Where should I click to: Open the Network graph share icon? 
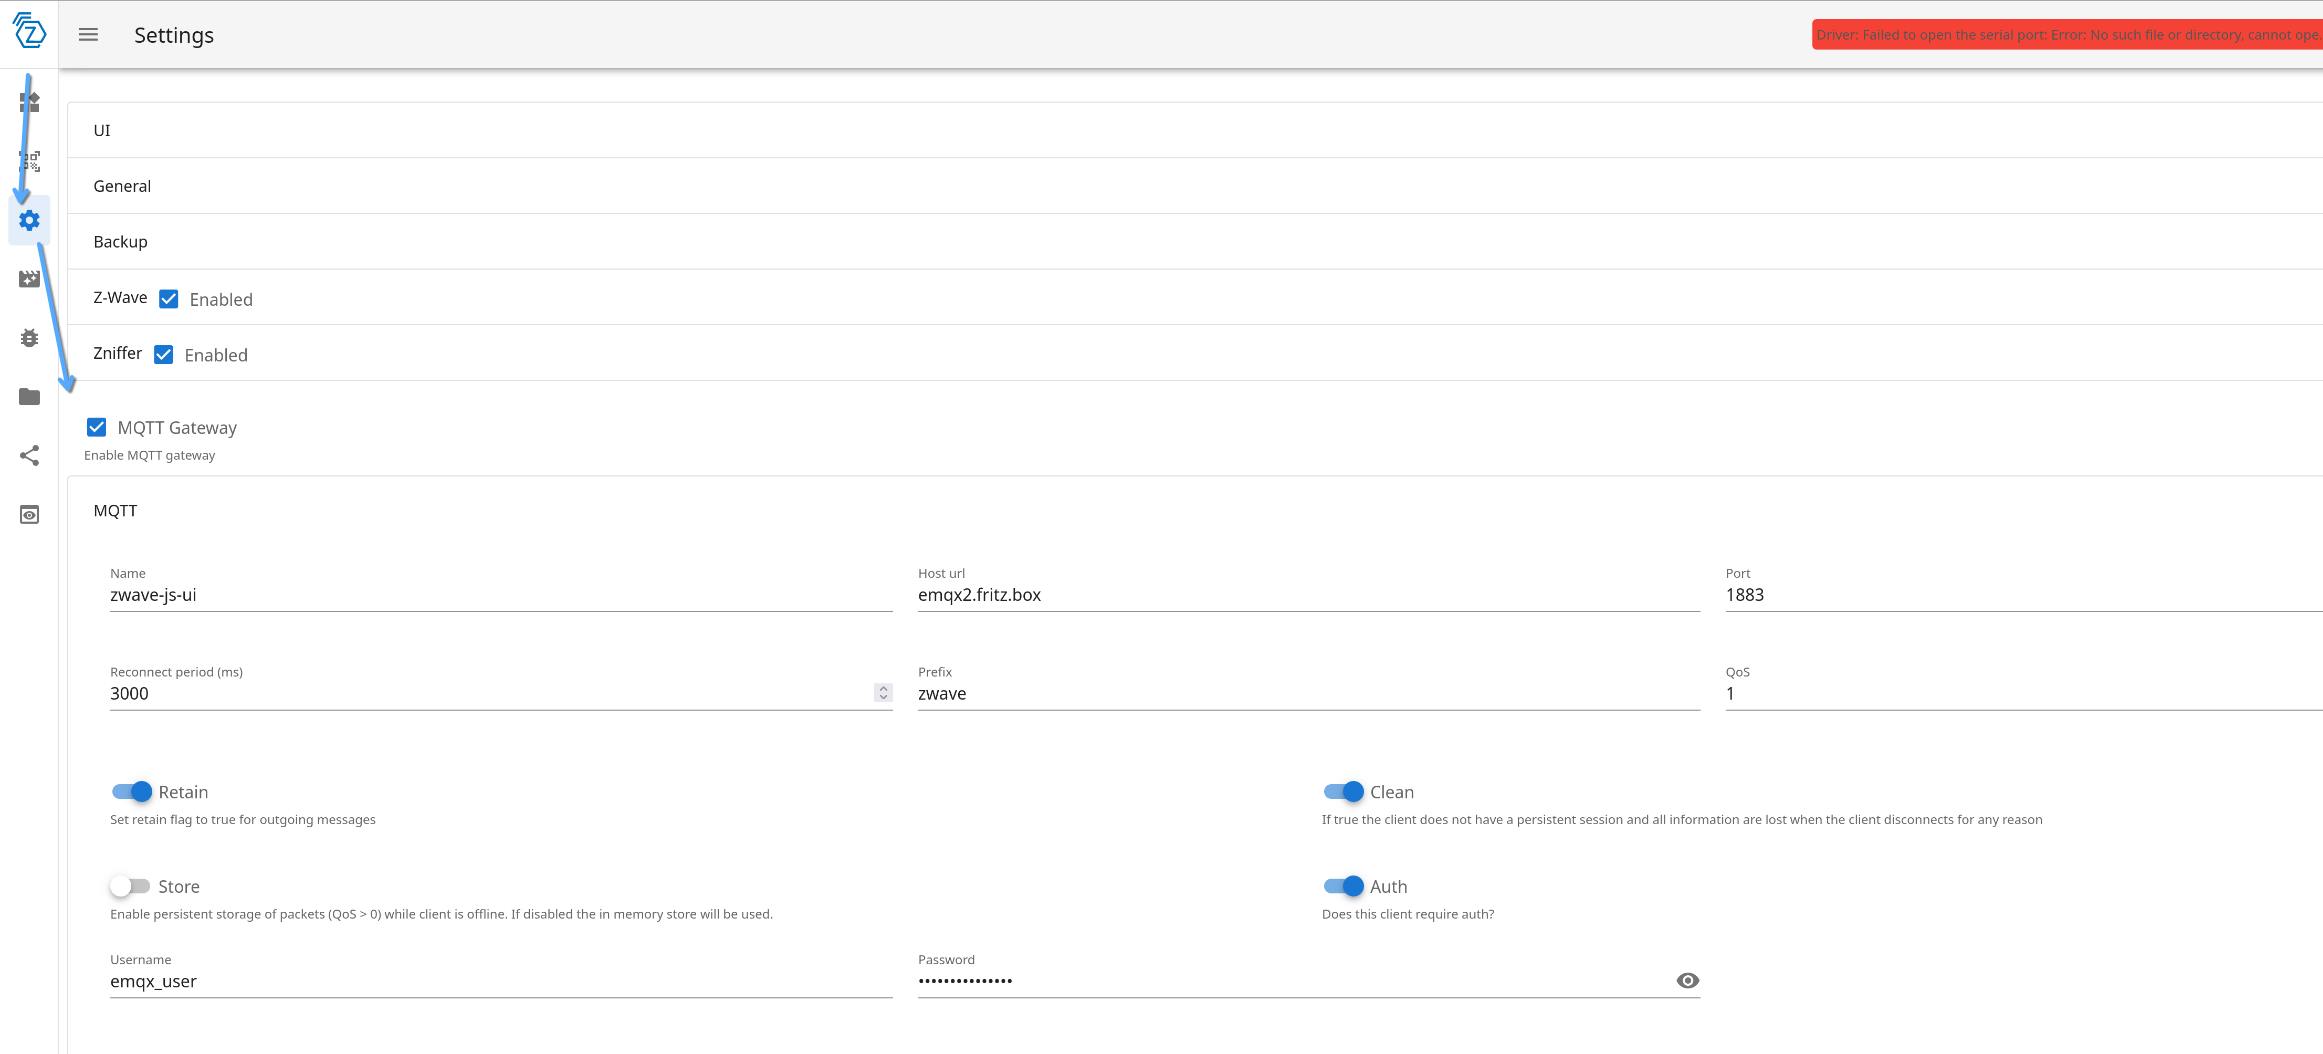29,456
